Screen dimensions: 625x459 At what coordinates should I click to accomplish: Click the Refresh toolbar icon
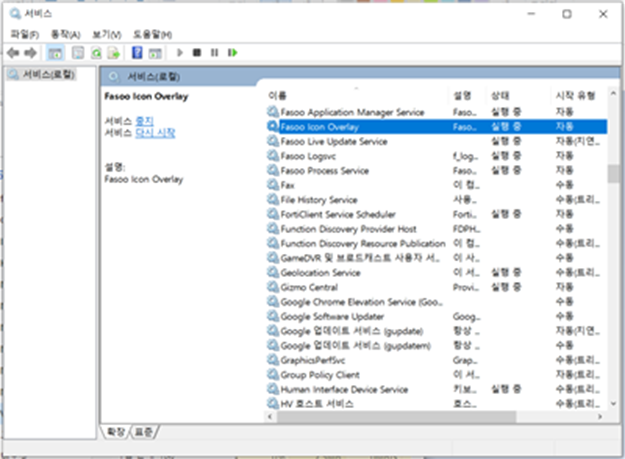[x=97, y=52]
